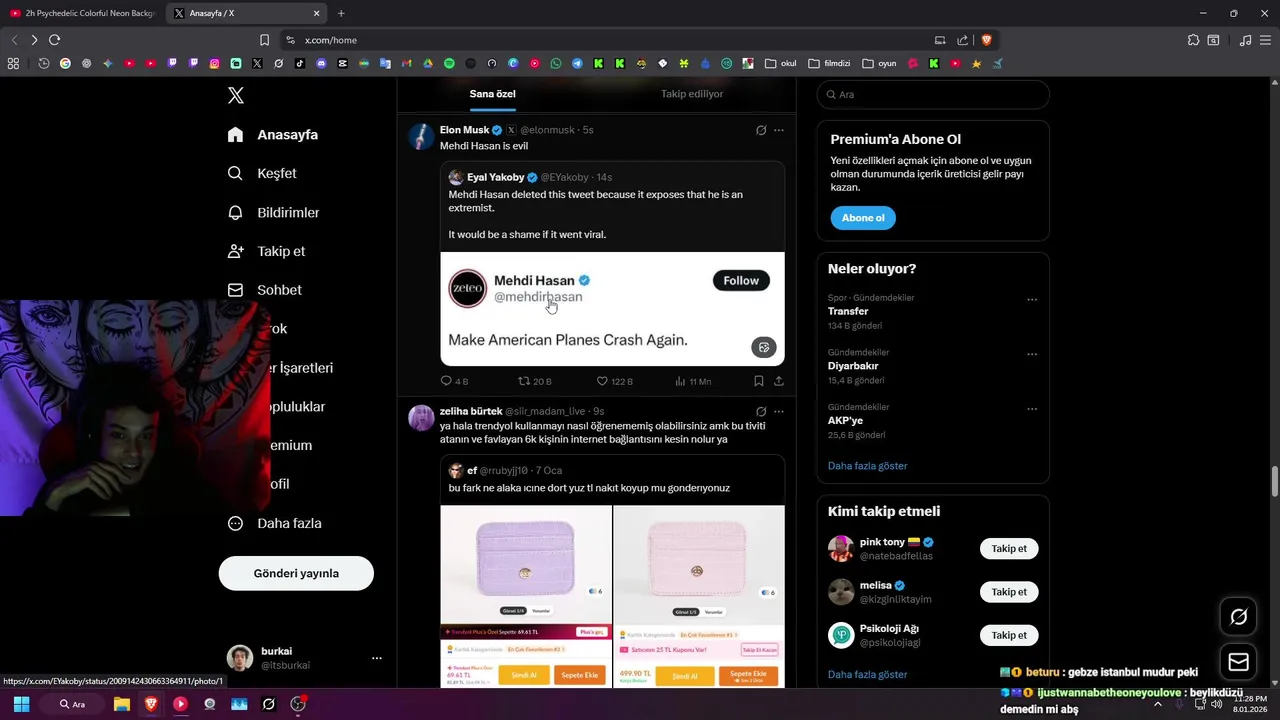Click taskbar Ara search box
Screen dimensions: 1280x720
coord(72,704)
